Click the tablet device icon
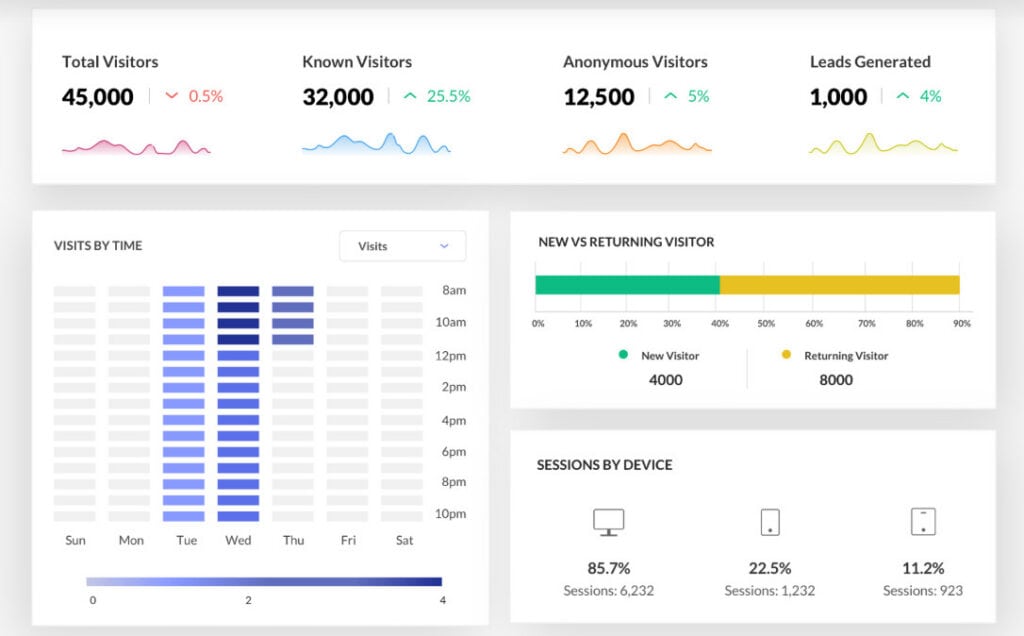The width and height of the screenshot is (1024, 636). pos(923,521)
